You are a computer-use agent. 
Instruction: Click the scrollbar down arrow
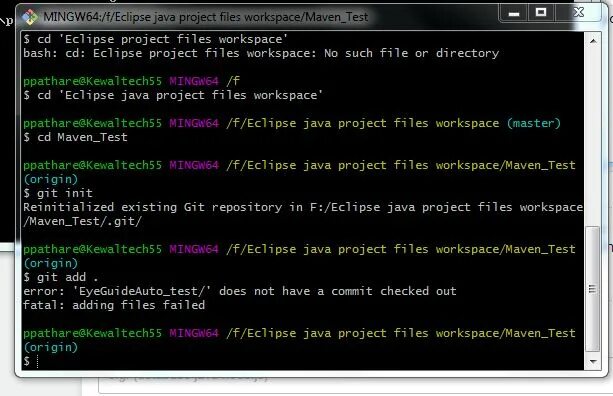pos(593,361)
